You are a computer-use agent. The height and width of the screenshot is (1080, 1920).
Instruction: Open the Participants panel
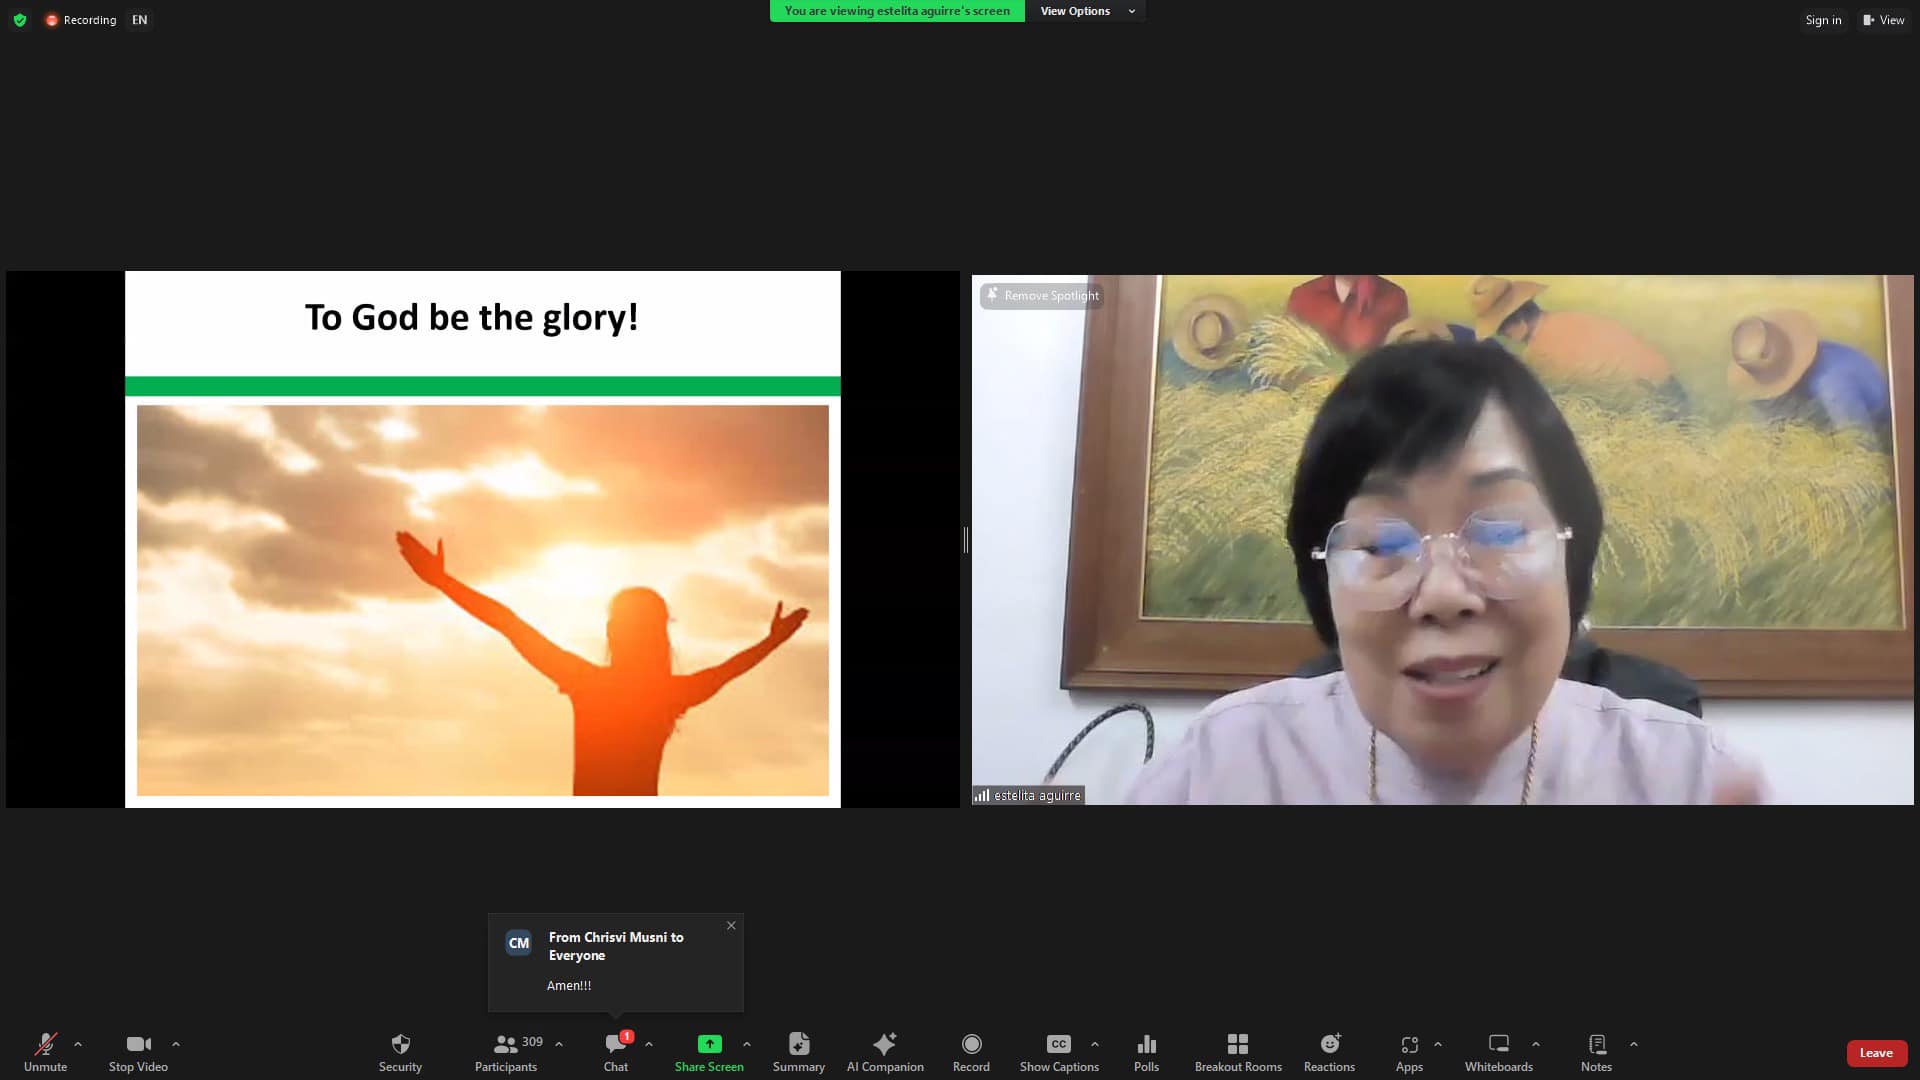point(506,1052)
